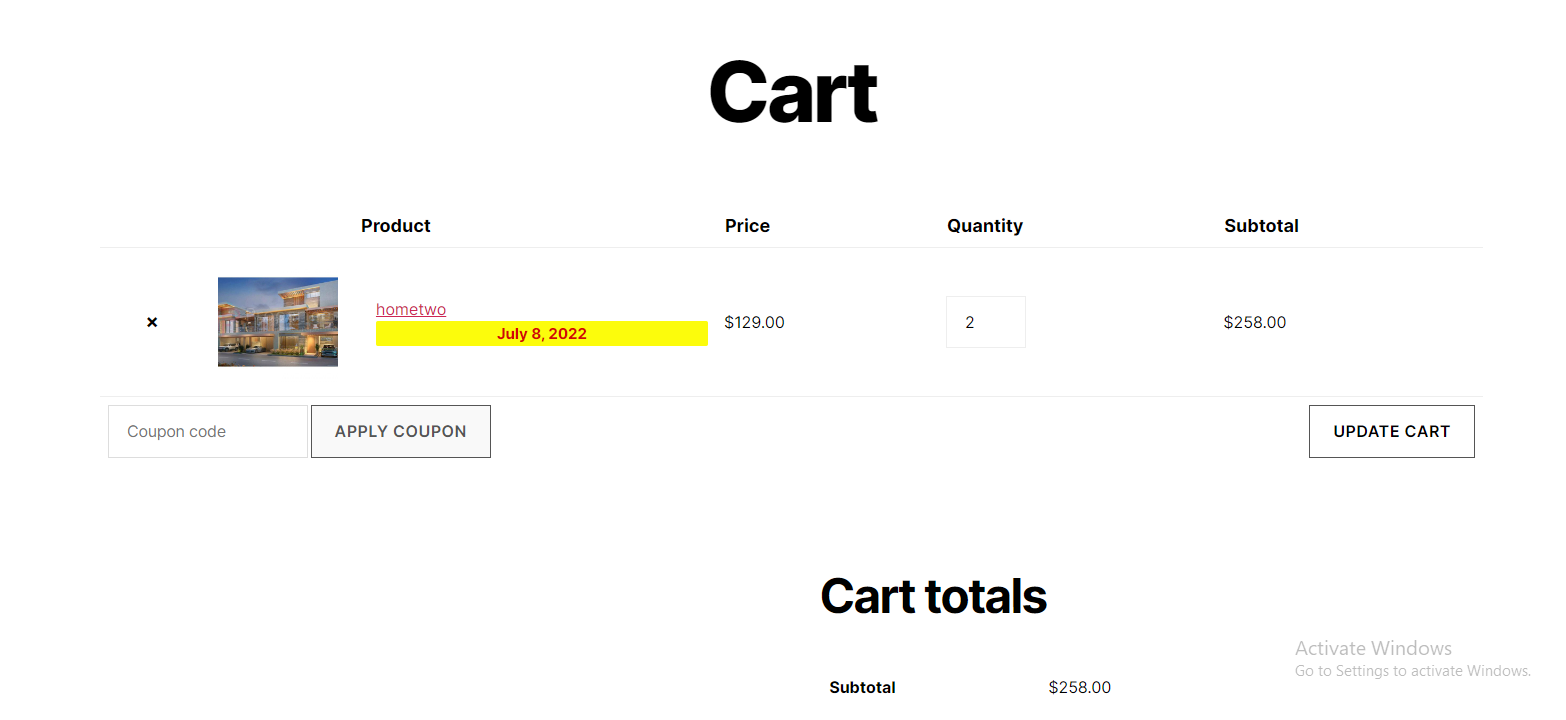Click the large Cart page heading

(x=793, y=92)
